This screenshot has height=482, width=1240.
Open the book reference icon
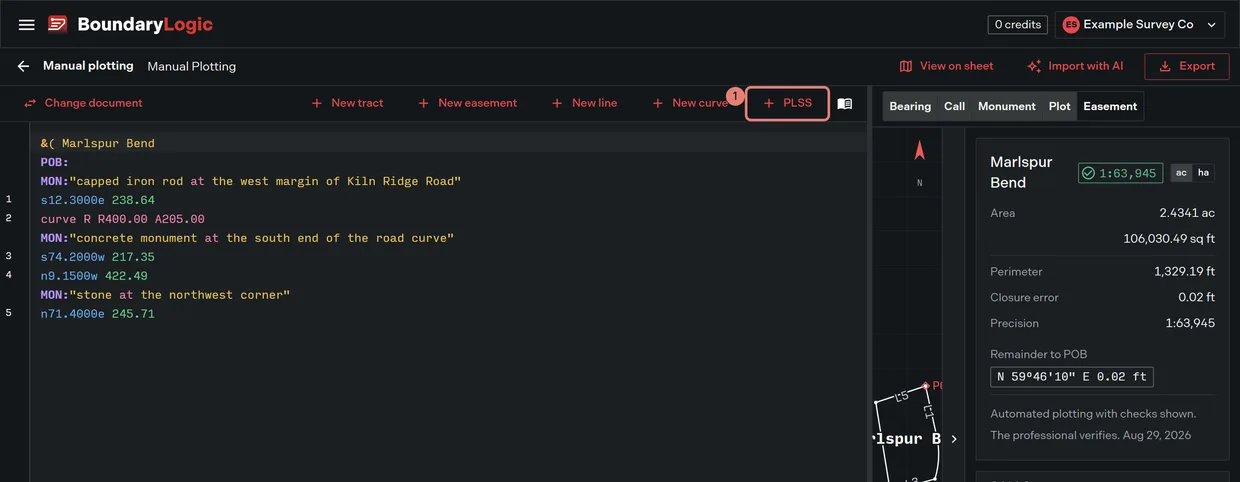[x=845, y=103]
